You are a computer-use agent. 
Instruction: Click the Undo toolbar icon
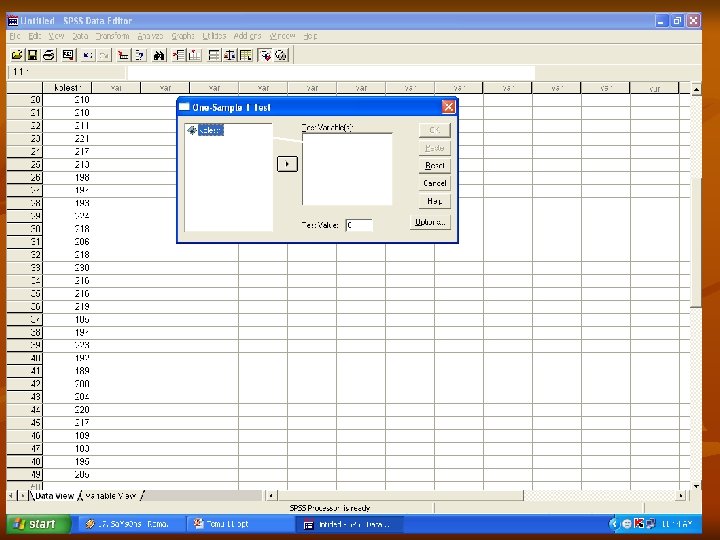[x=87, y=56]
